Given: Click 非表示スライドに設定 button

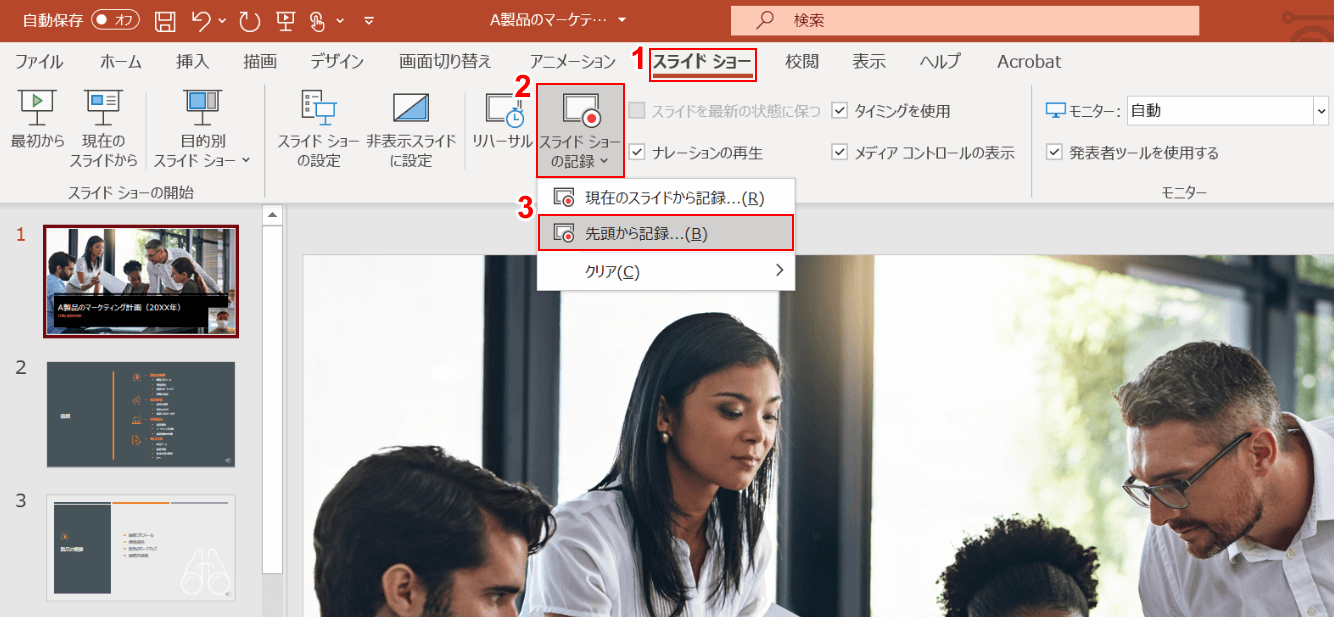Looking at the screenshot, I should tap(411, 127).
